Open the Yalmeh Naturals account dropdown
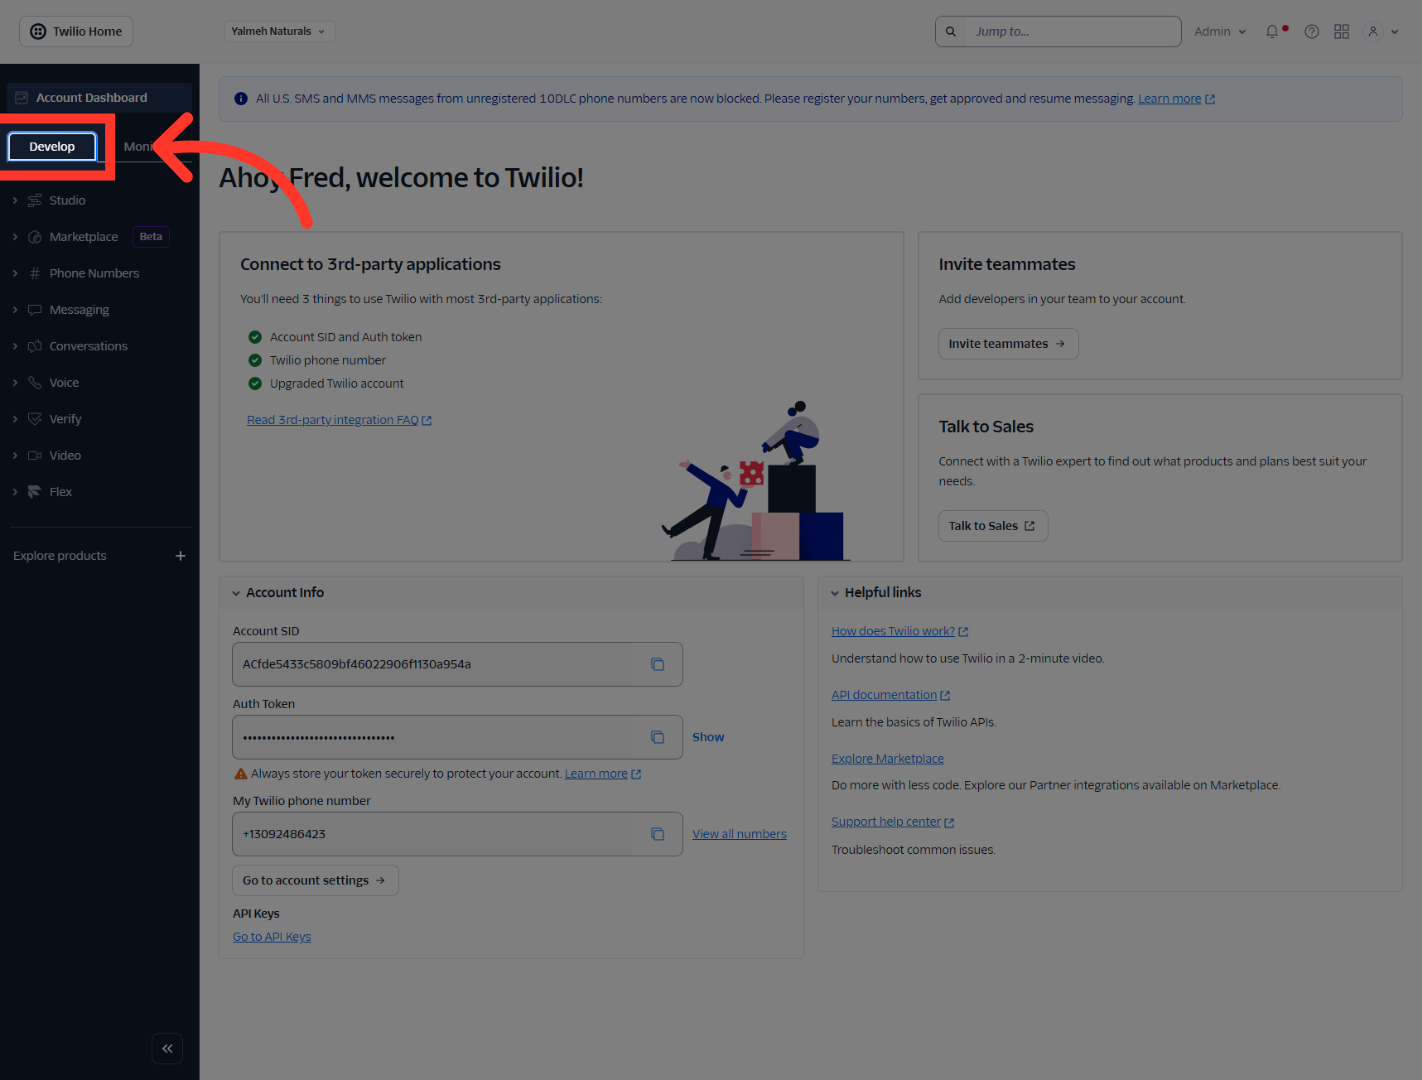 click(x=279, y=31)
